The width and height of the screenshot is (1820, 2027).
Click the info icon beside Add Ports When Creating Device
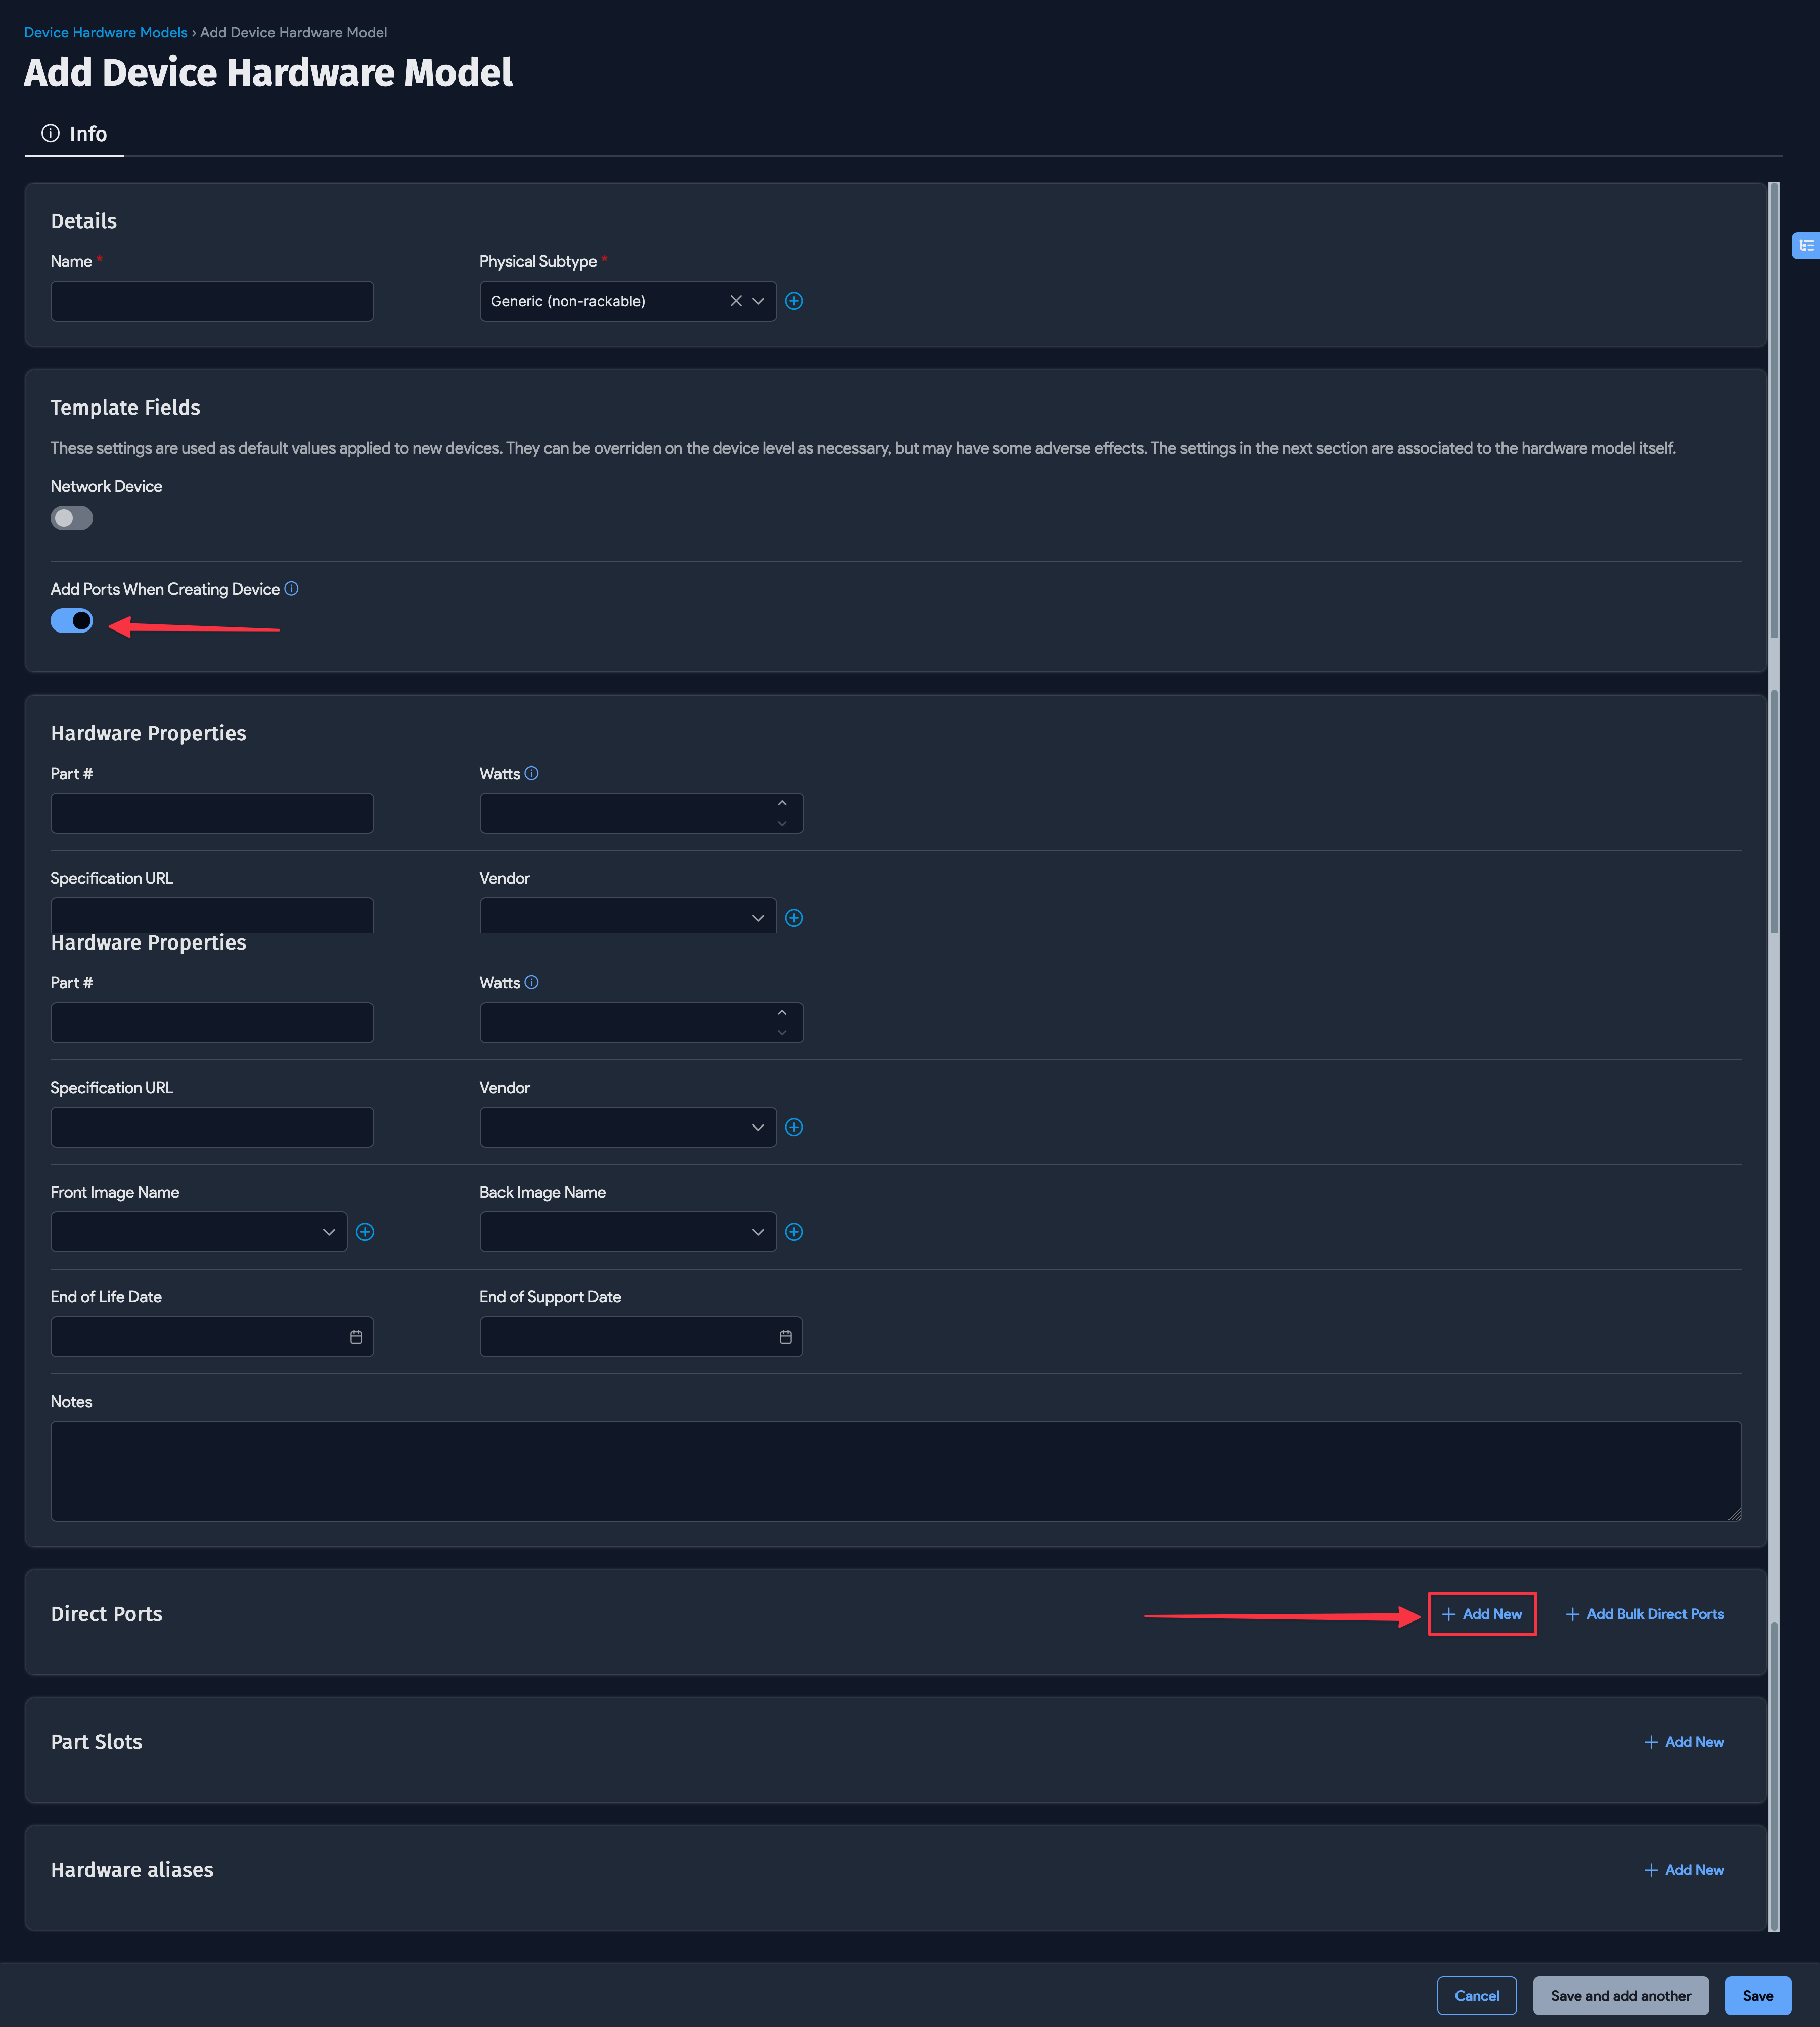tap(291, 589)
